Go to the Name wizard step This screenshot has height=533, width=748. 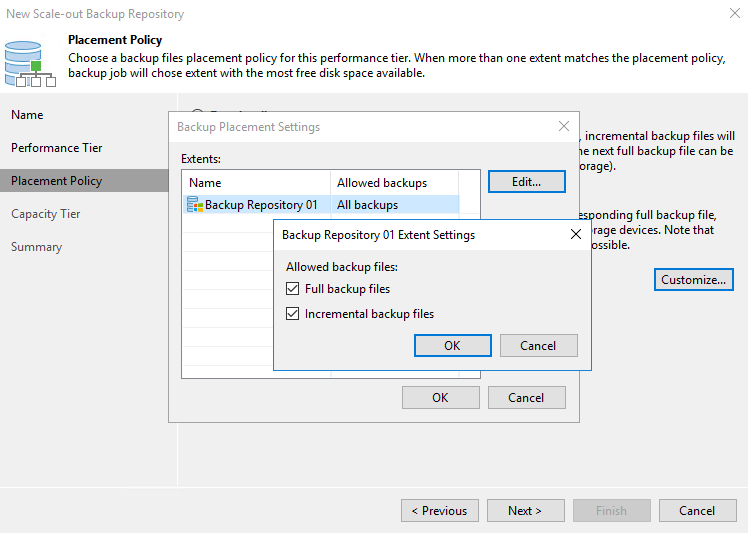point(28,115)
